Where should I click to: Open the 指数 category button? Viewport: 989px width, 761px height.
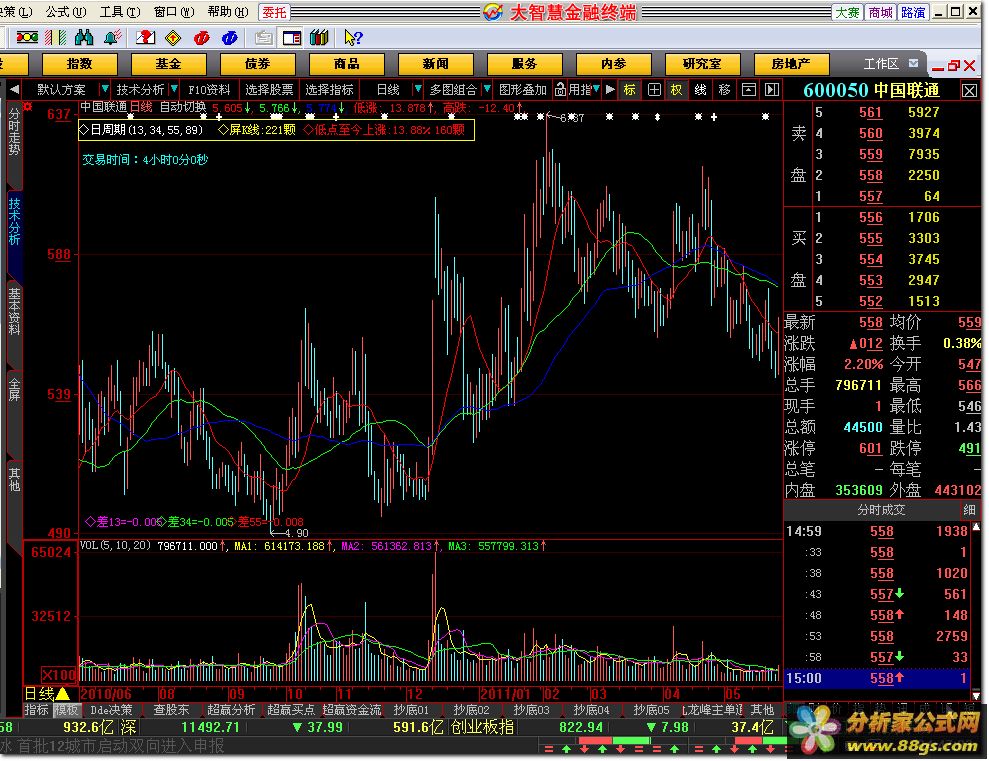79,64
